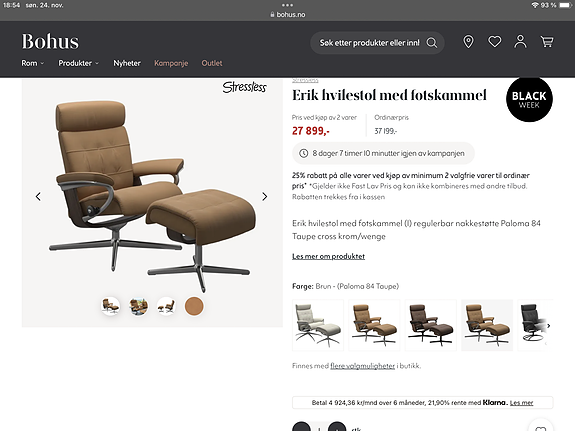Show next product image with right arrow
Screen dimensions: 575x431
tap(264, 197)
